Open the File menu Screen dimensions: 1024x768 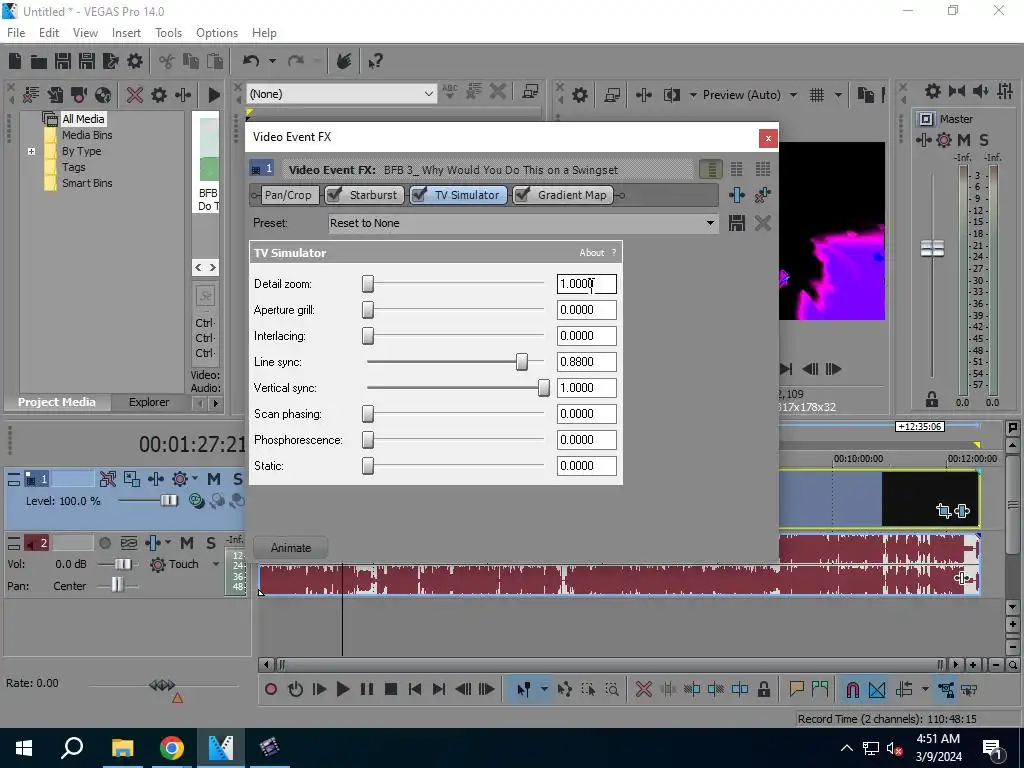(x=16, y=33)
